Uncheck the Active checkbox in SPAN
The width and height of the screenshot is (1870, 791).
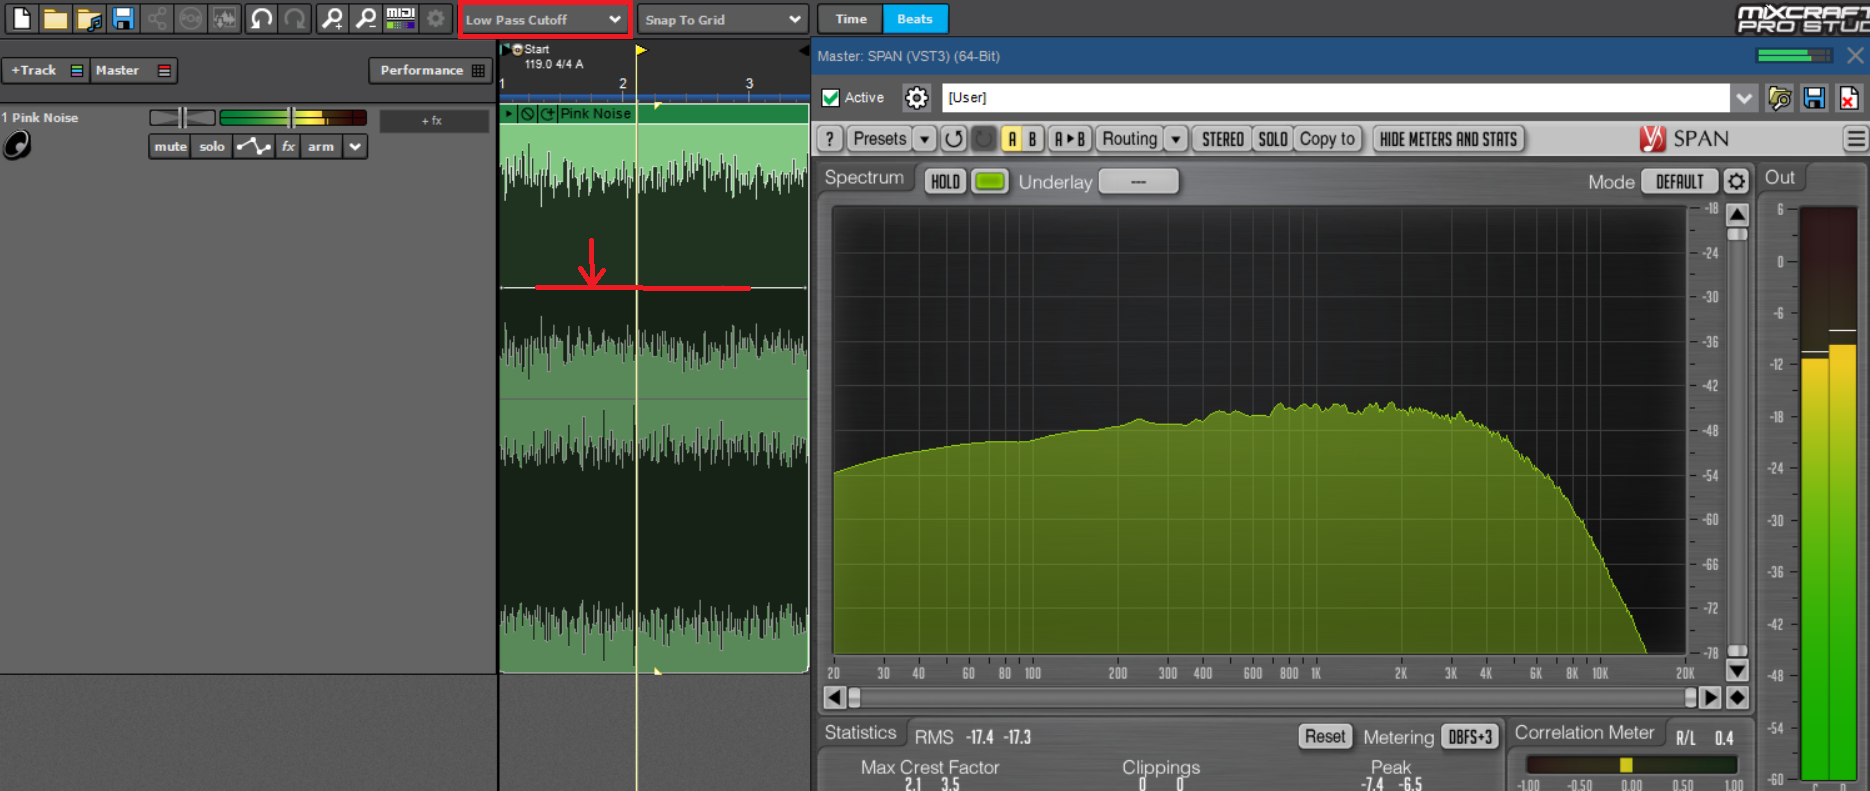(x=830, y=97)
